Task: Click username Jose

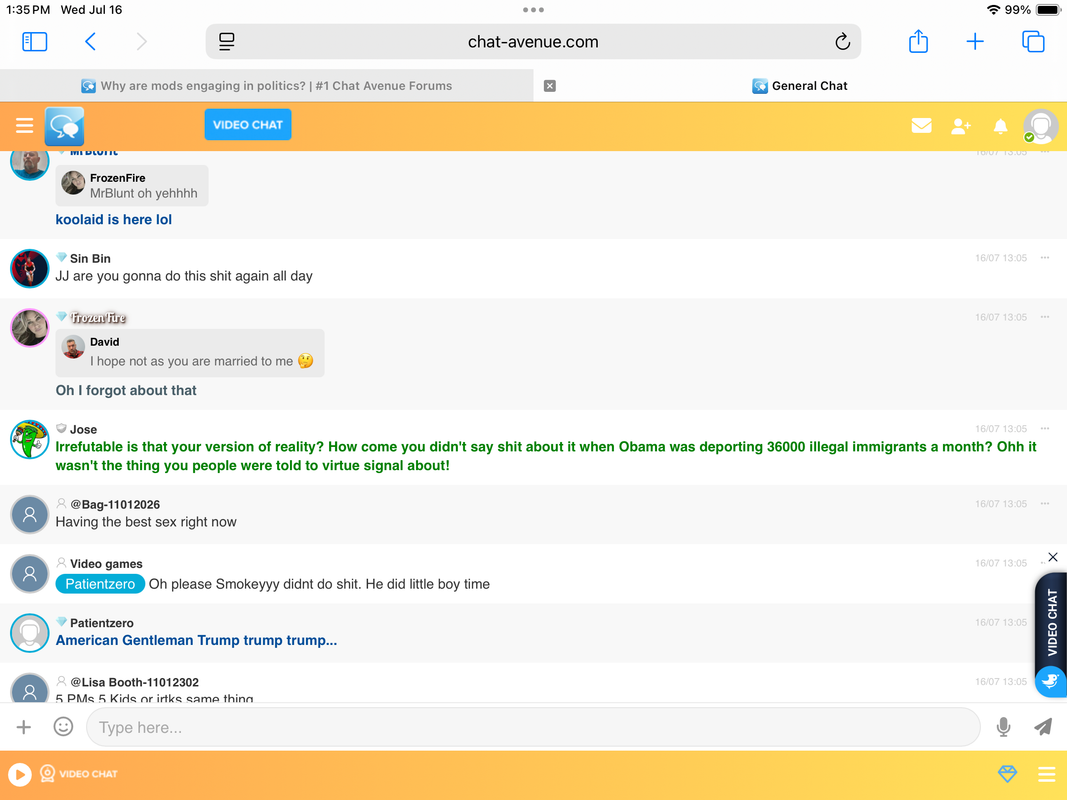Action: (83, 429)
